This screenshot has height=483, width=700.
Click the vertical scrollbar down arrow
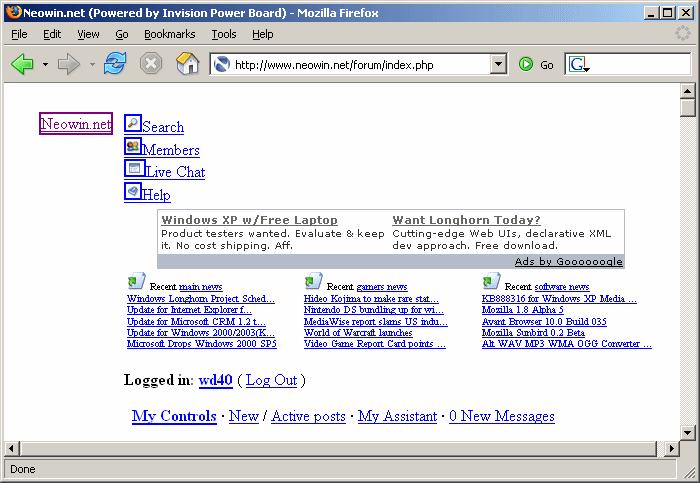[688, 432]
